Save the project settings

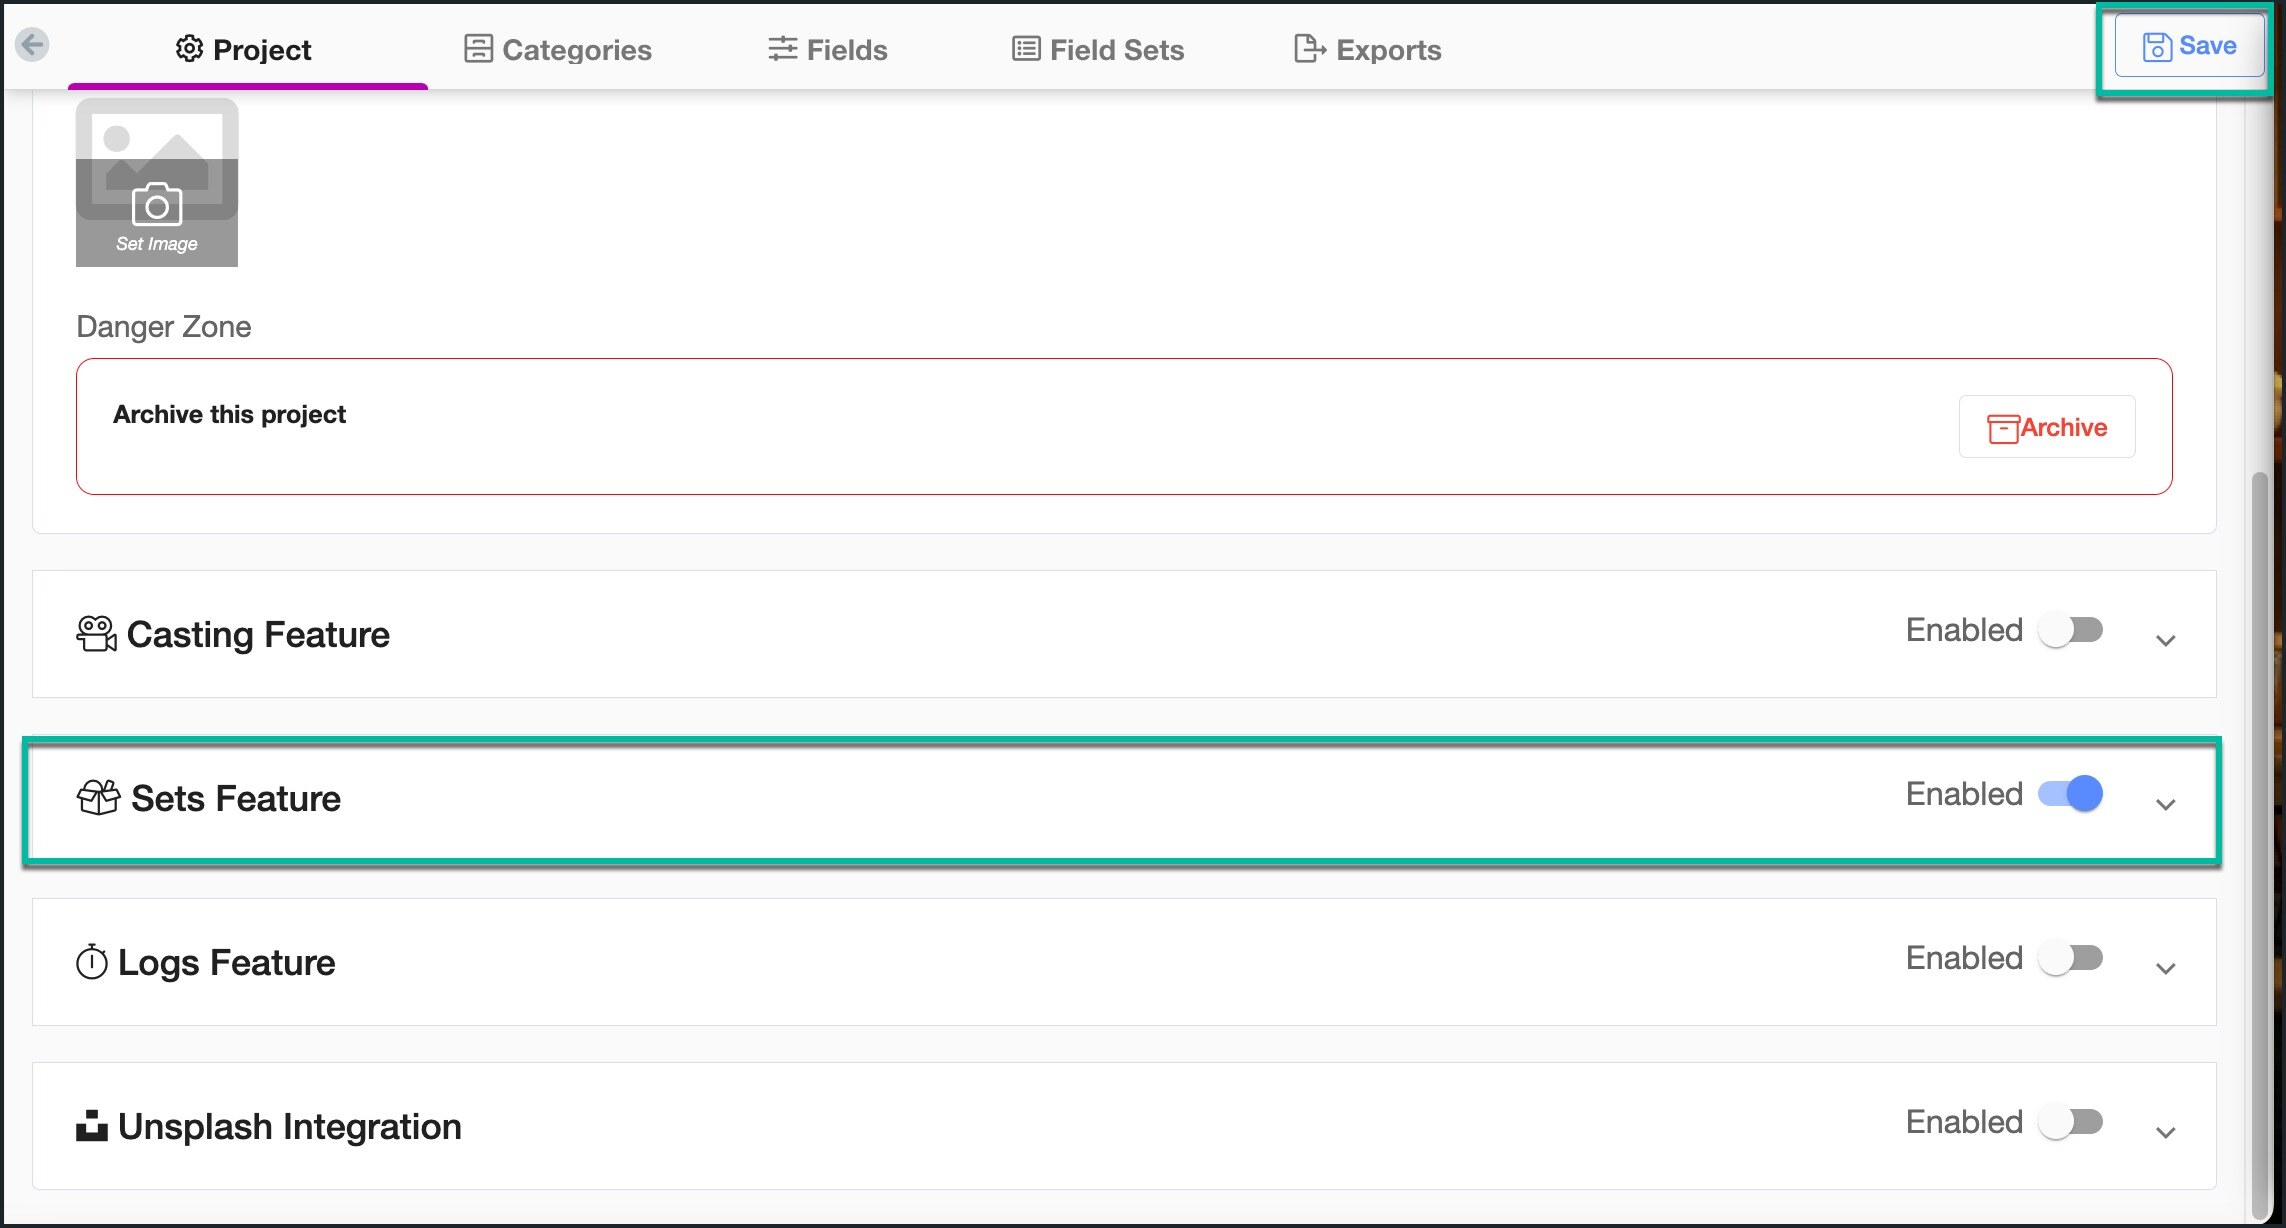pos(2189,46)
